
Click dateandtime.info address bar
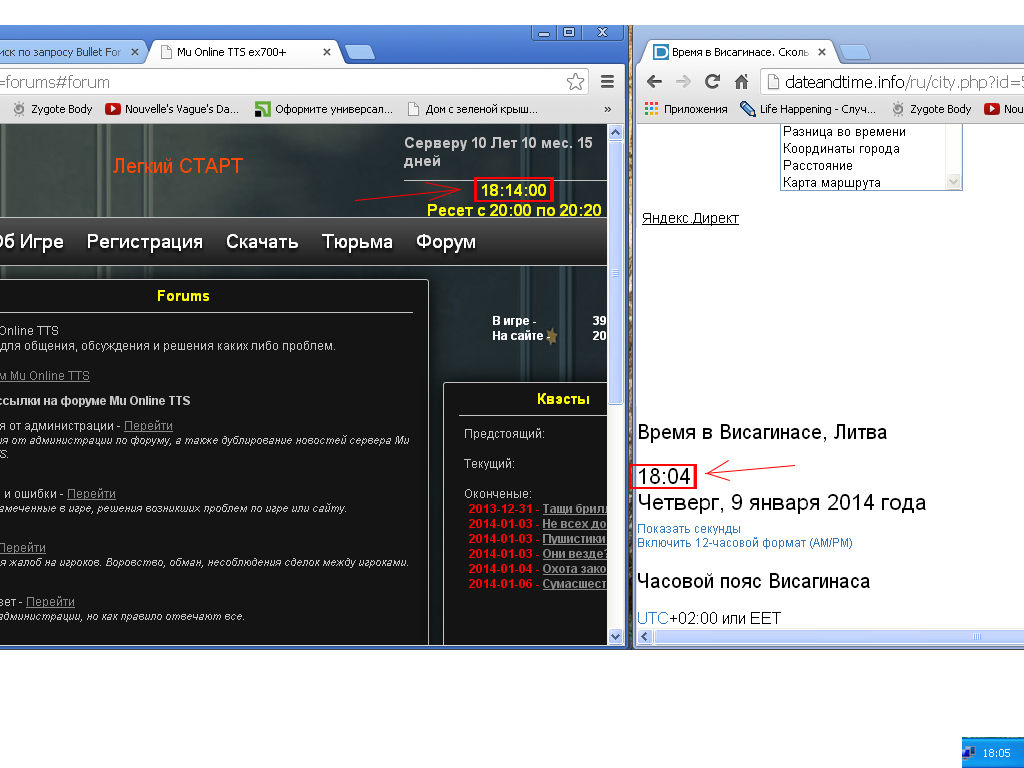pos(892,82)
